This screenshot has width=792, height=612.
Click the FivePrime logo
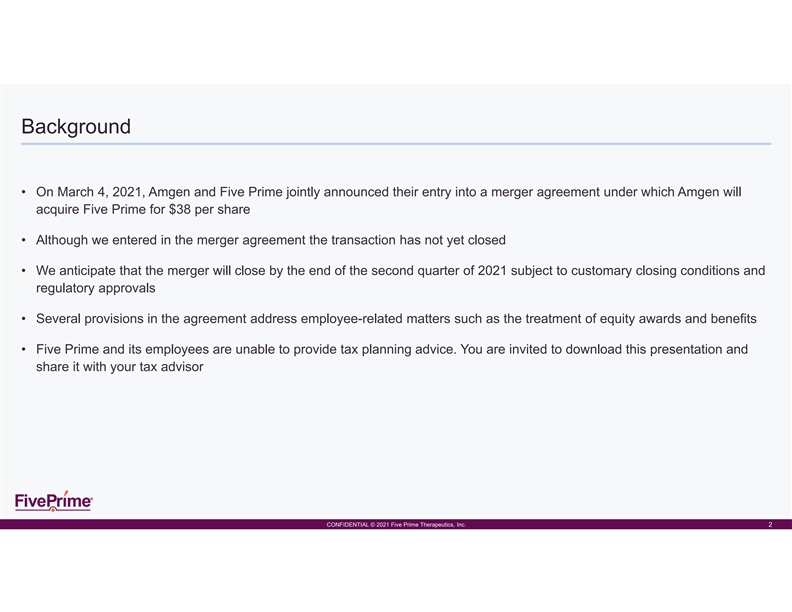[x=54, y=500]
